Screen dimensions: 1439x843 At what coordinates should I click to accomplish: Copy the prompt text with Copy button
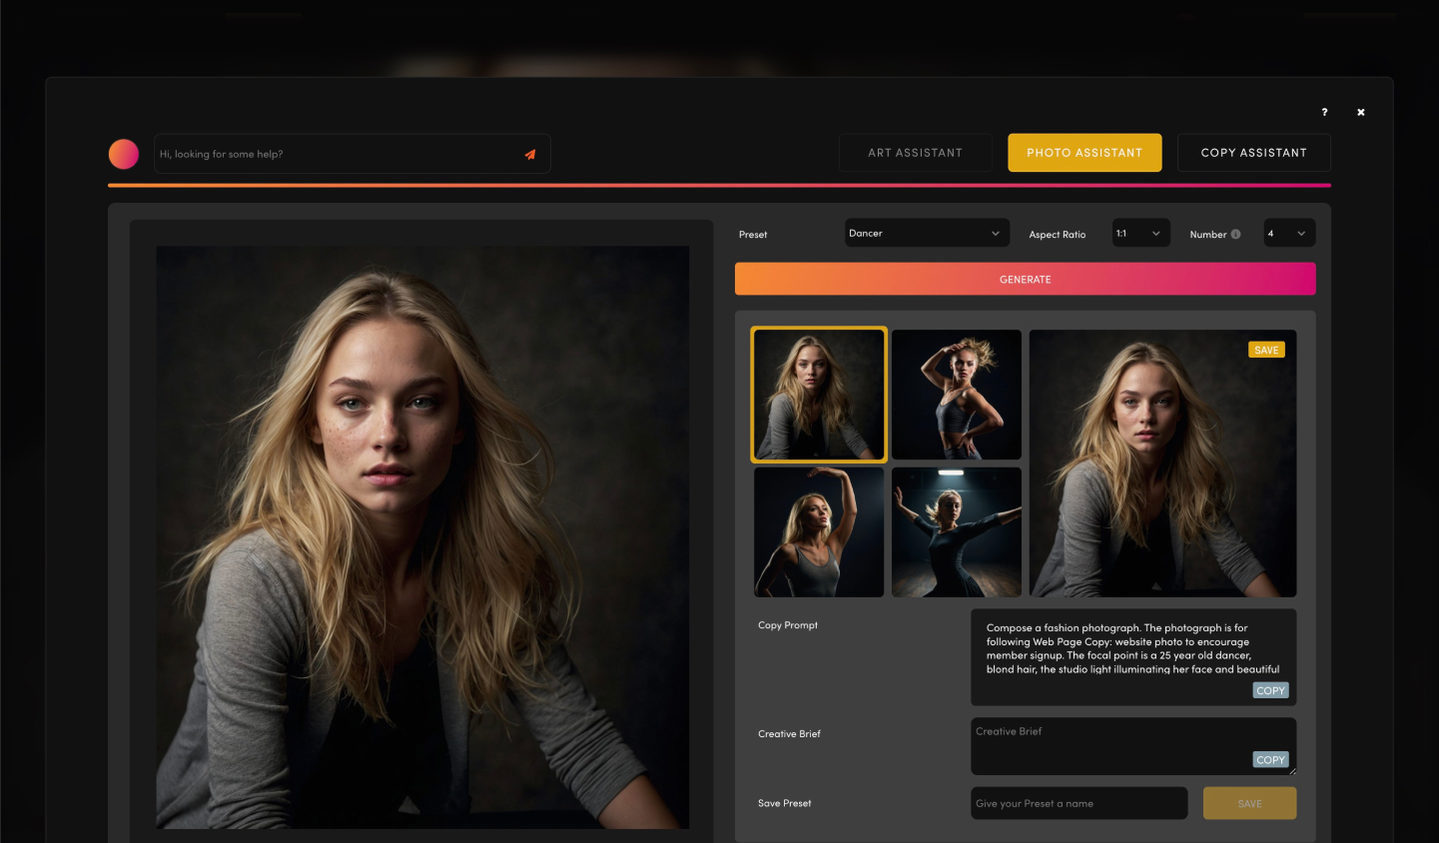pyautogui.click(x=1270, y=690)
